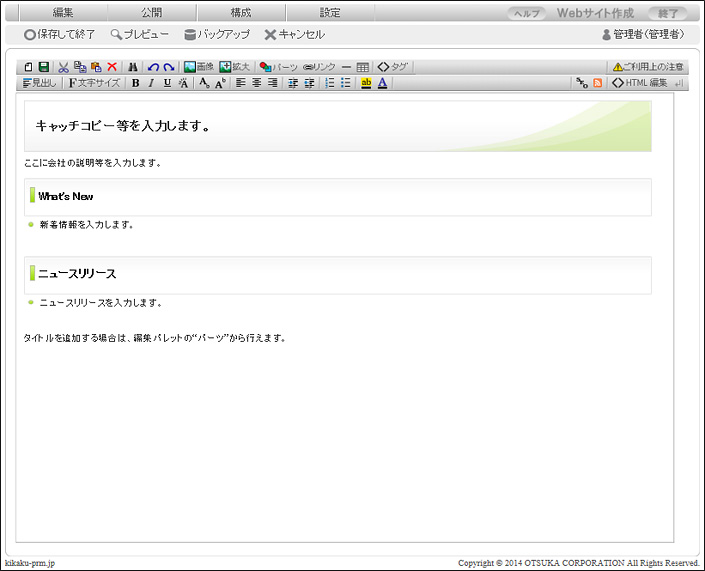Screen dimensions: 705x571
Task: Insert a table with the table icon
Action: tap(362, 67)
